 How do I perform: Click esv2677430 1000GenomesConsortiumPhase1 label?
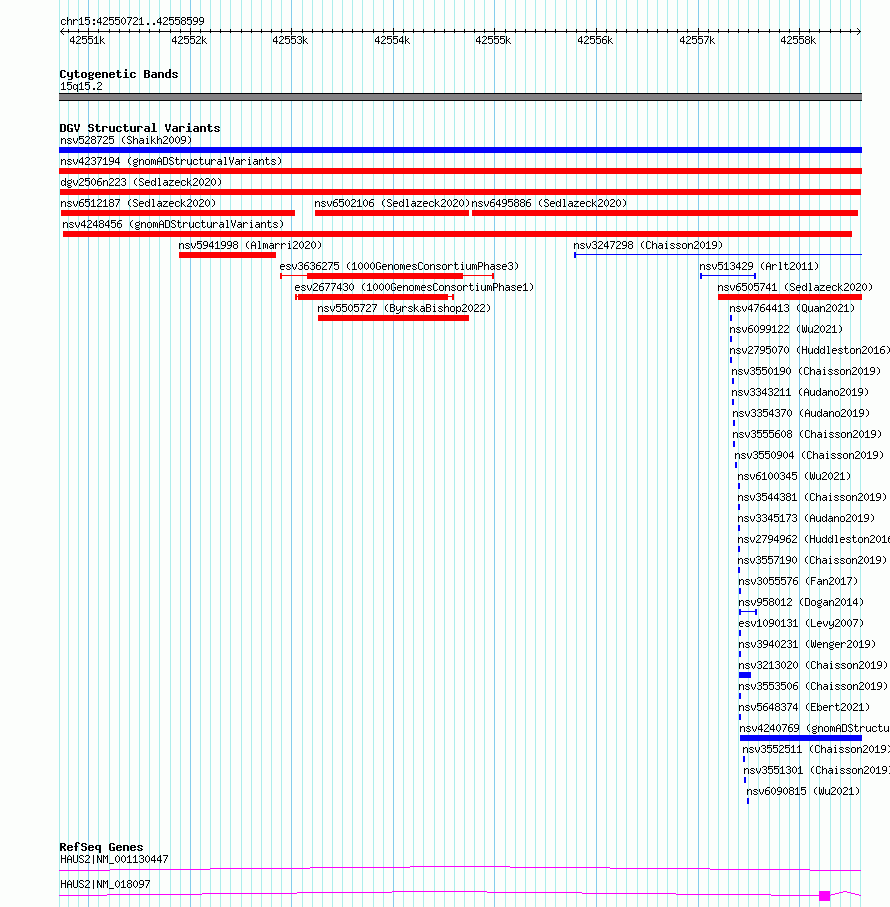tap(414, 287)
